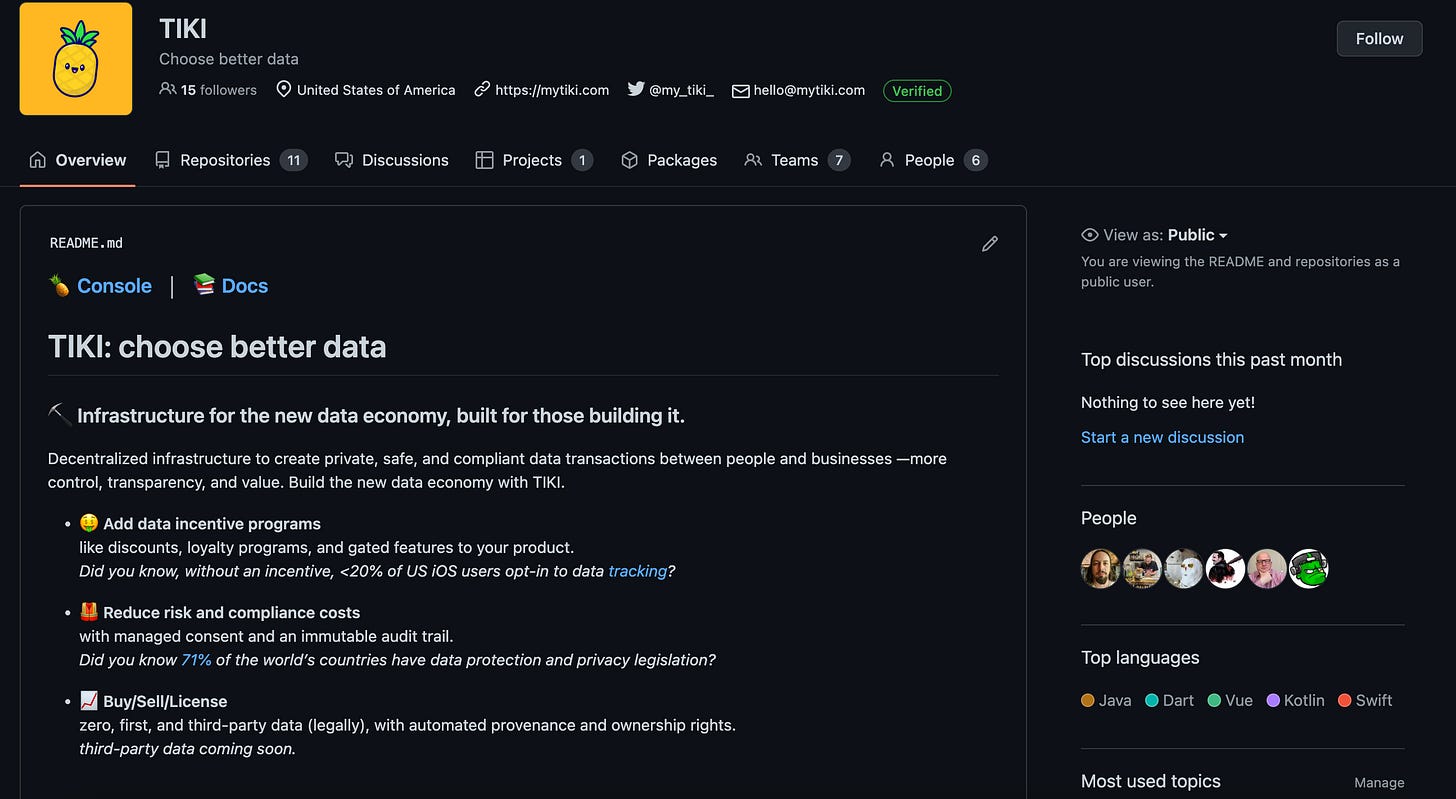1456x799 pixels.
Task: Click the pencil icon to edit README
Action: tap(990, 243)
